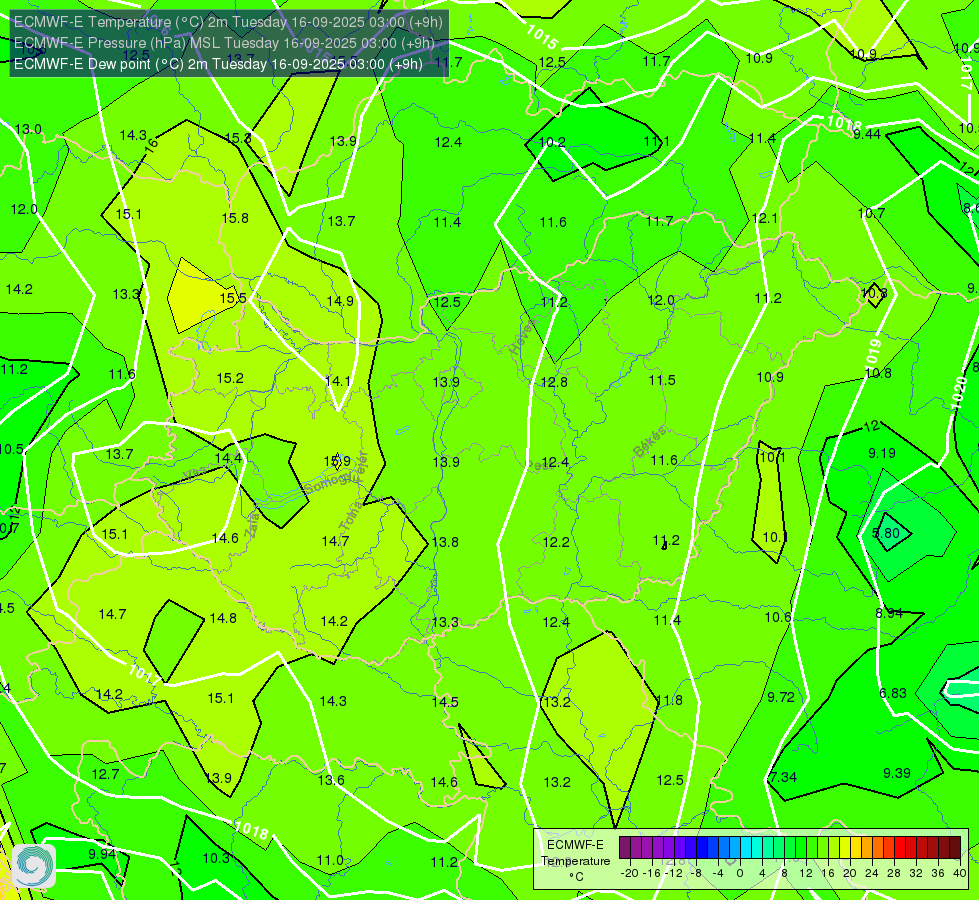
Task: Select the ECMWF-E Pressure MSL layer title
Action: point(224,43)
